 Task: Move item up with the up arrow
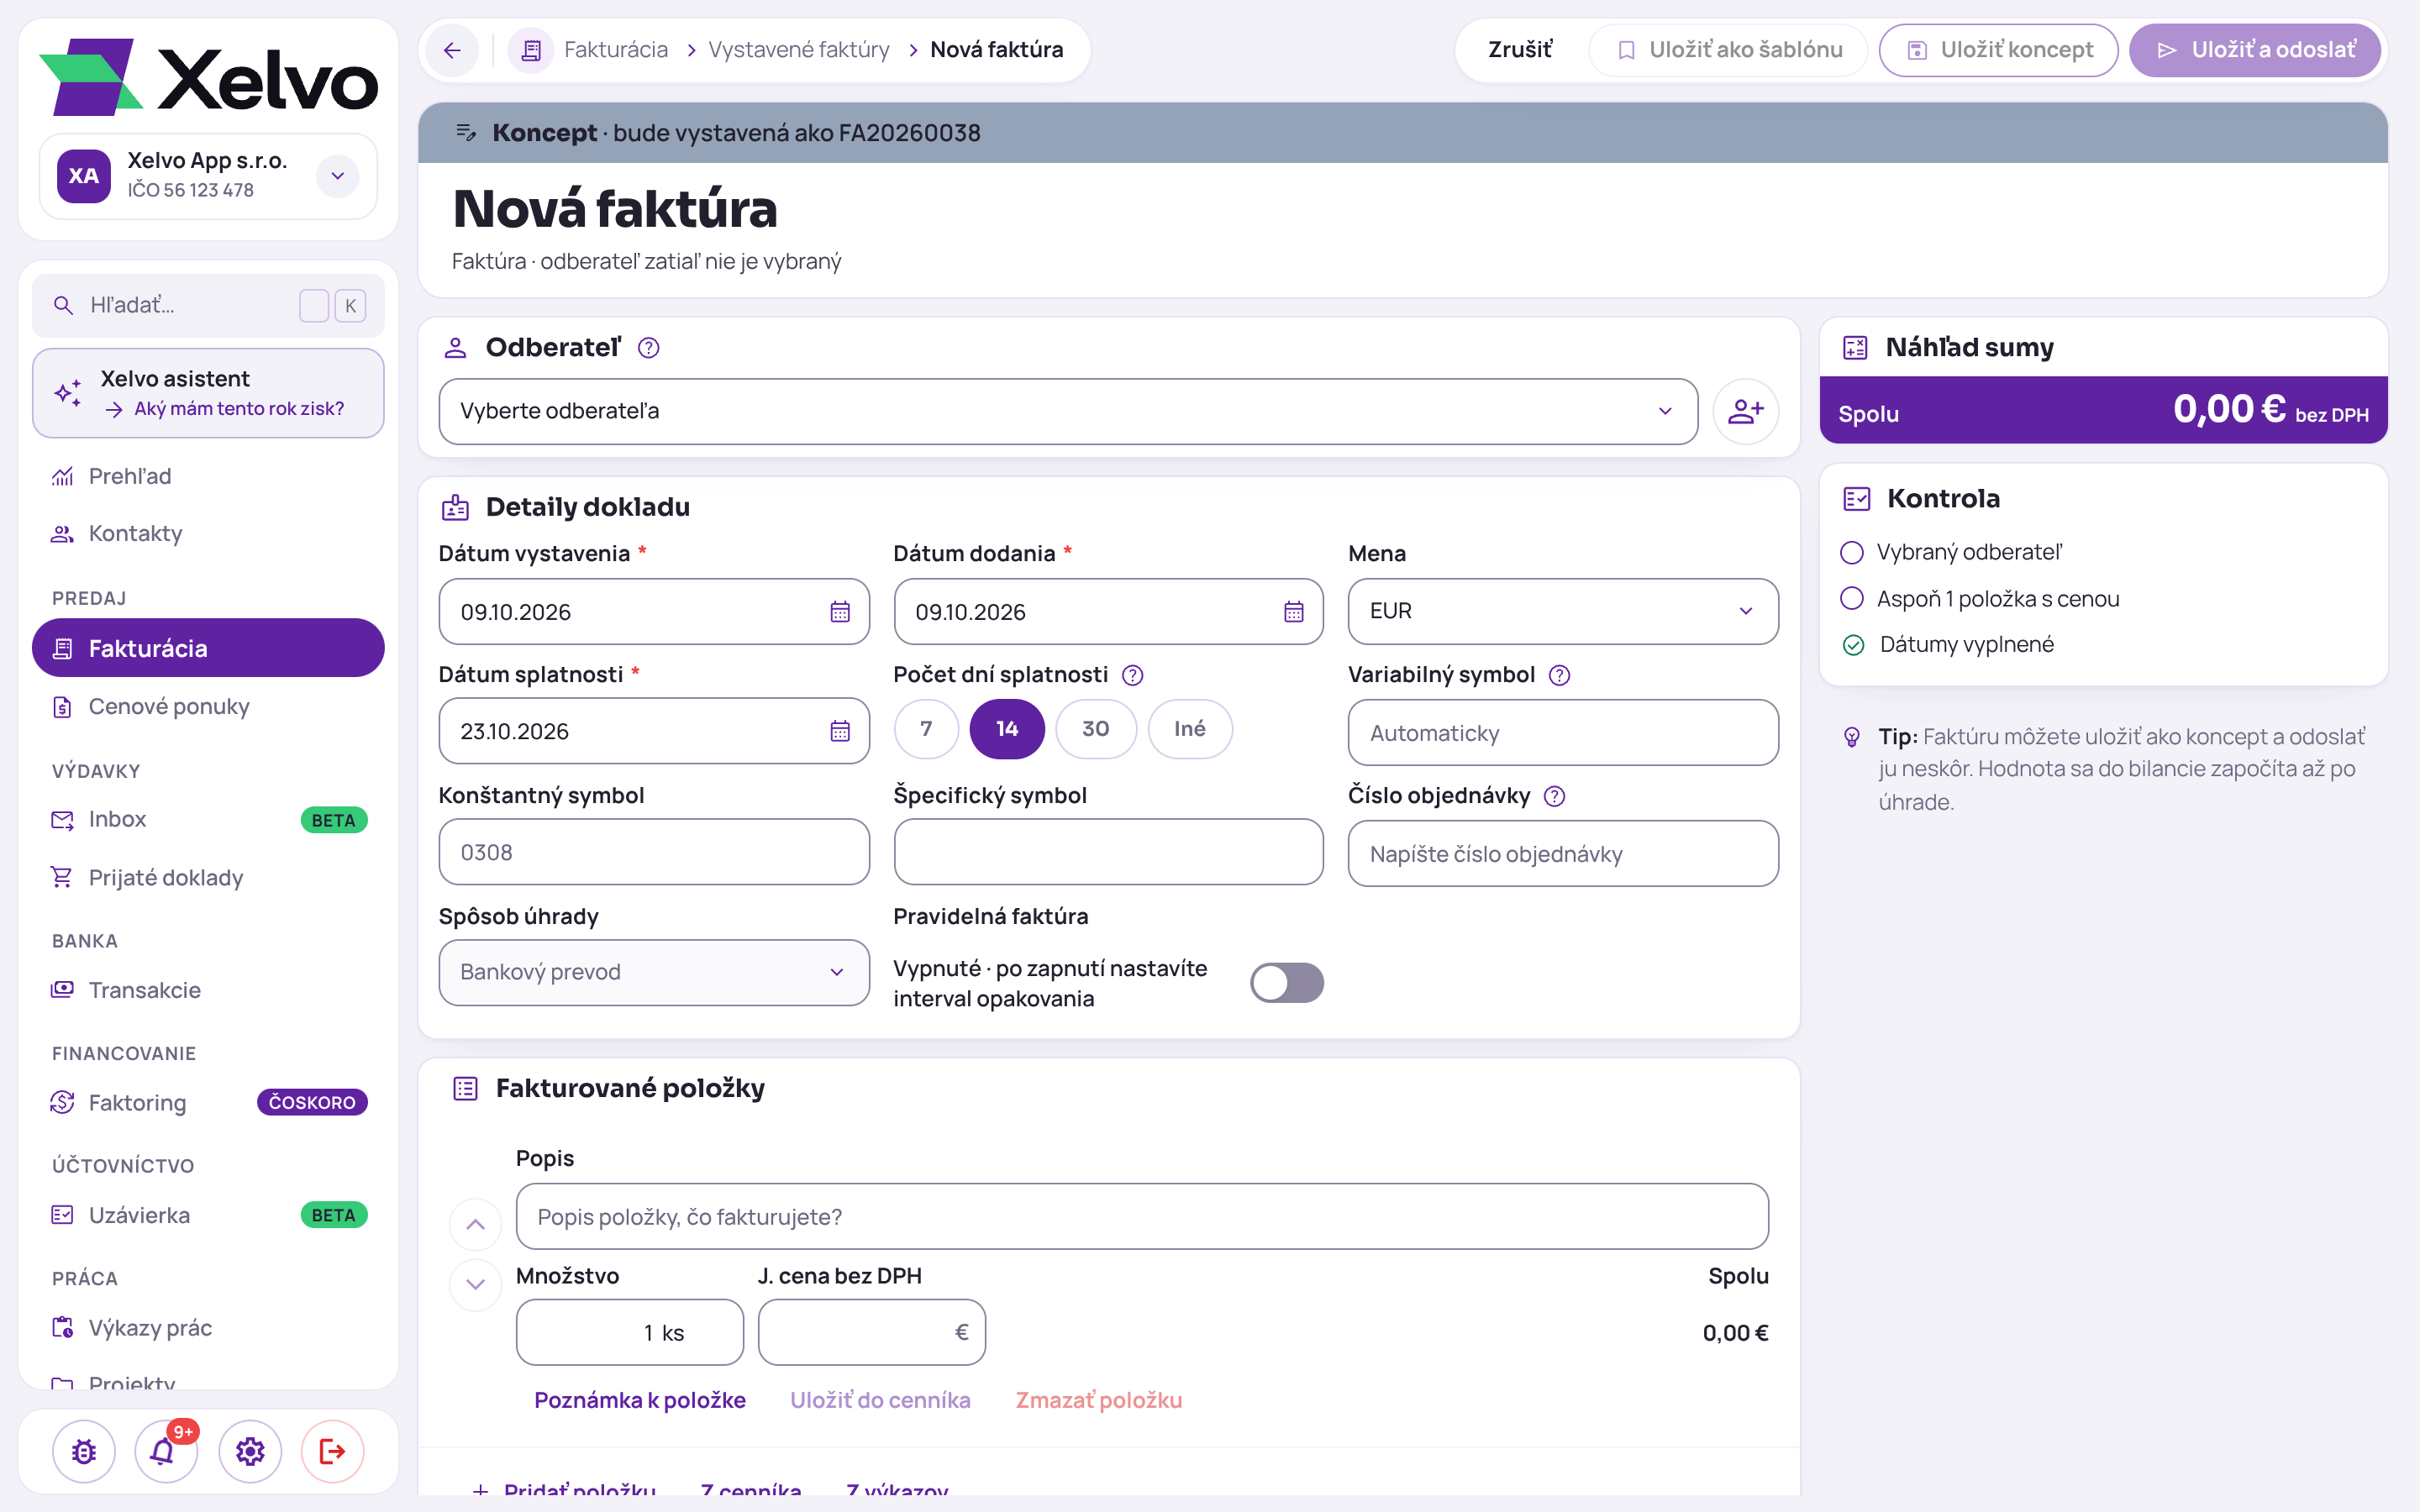click(476, 1224)
